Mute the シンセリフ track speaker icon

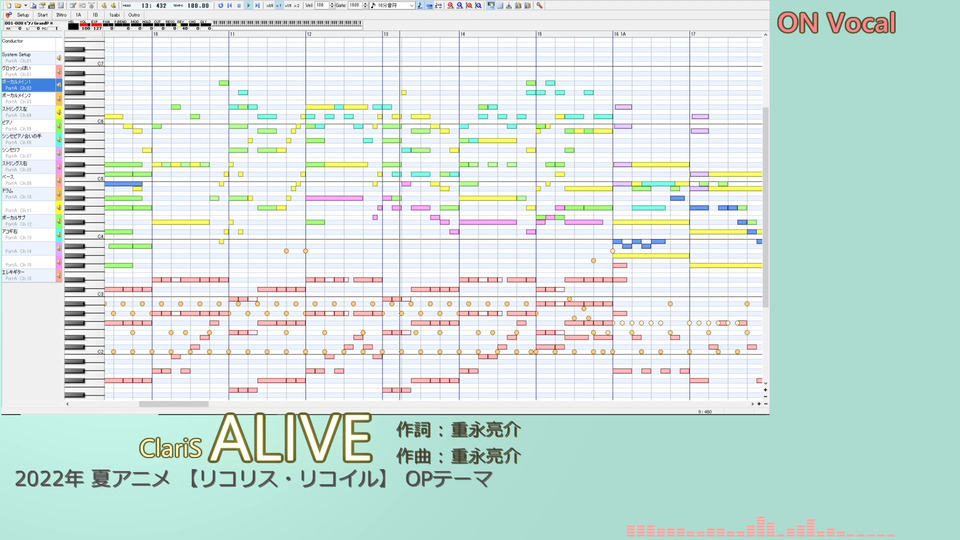click(59, 152)
